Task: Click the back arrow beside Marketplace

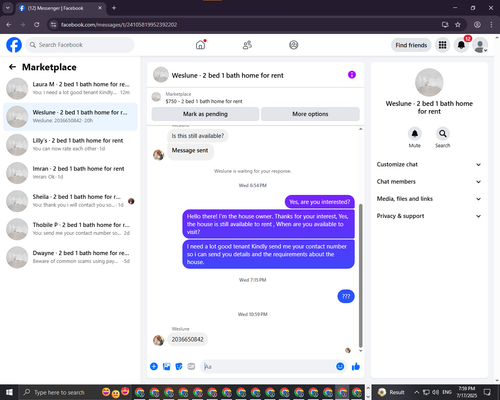Action: point(12,67)
